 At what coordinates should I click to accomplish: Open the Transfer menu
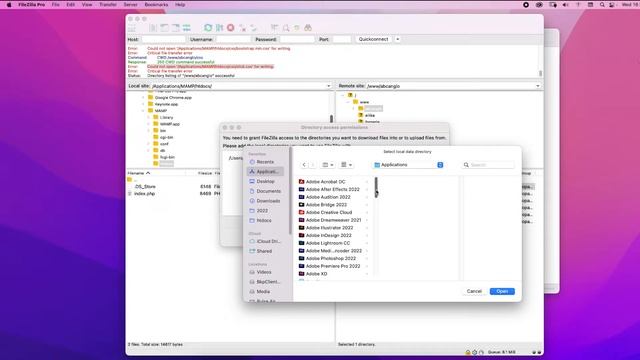(108, 5)
